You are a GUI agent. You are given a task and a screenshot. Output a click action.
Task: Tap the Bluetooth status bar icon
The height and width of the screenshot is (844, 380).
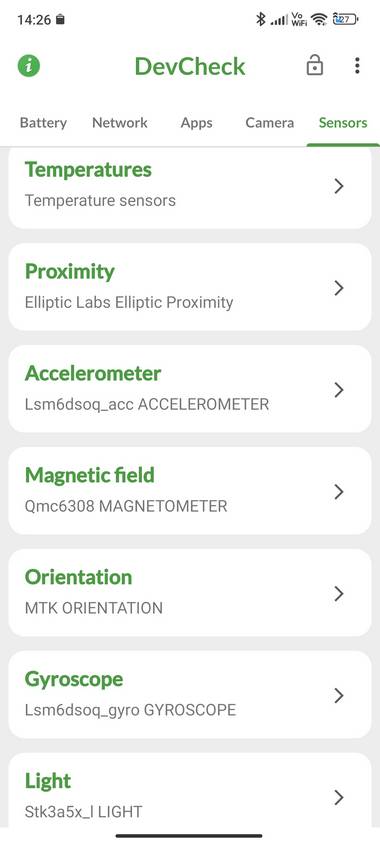[261, 20]
